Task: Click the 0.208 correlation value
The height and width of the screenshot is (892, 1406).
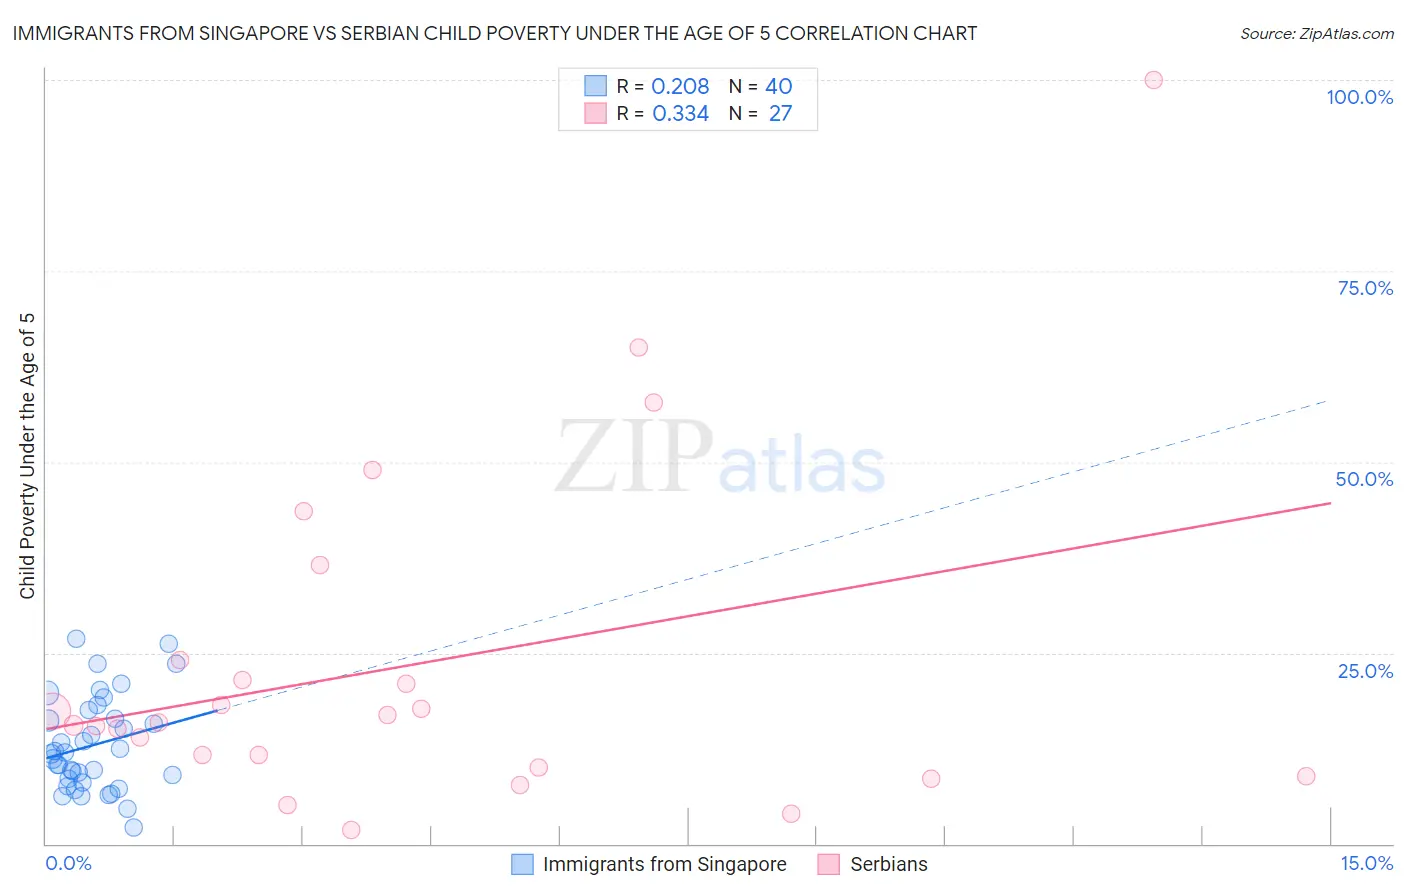Action: (x=680, y=86)
